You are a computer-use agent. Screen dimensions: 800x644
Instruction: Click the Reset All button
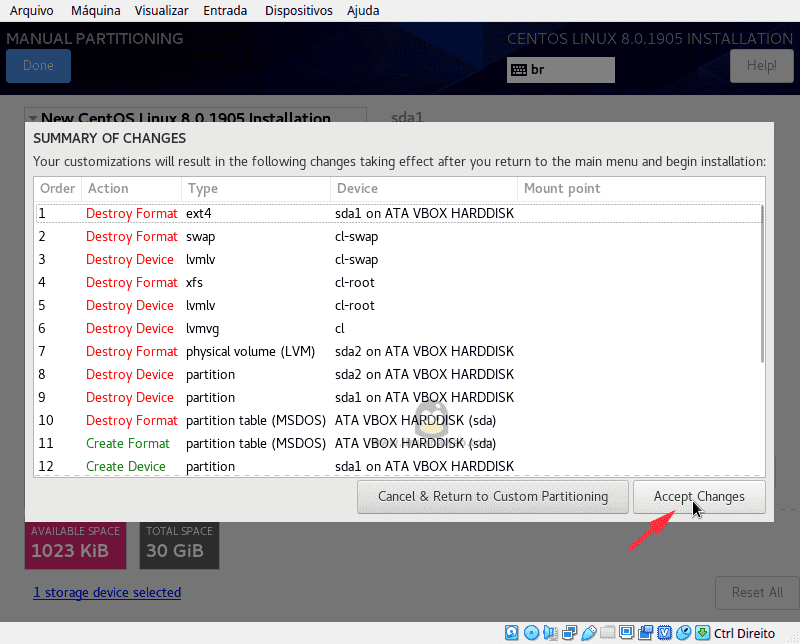pyautogui.click(x=757, y=592)
